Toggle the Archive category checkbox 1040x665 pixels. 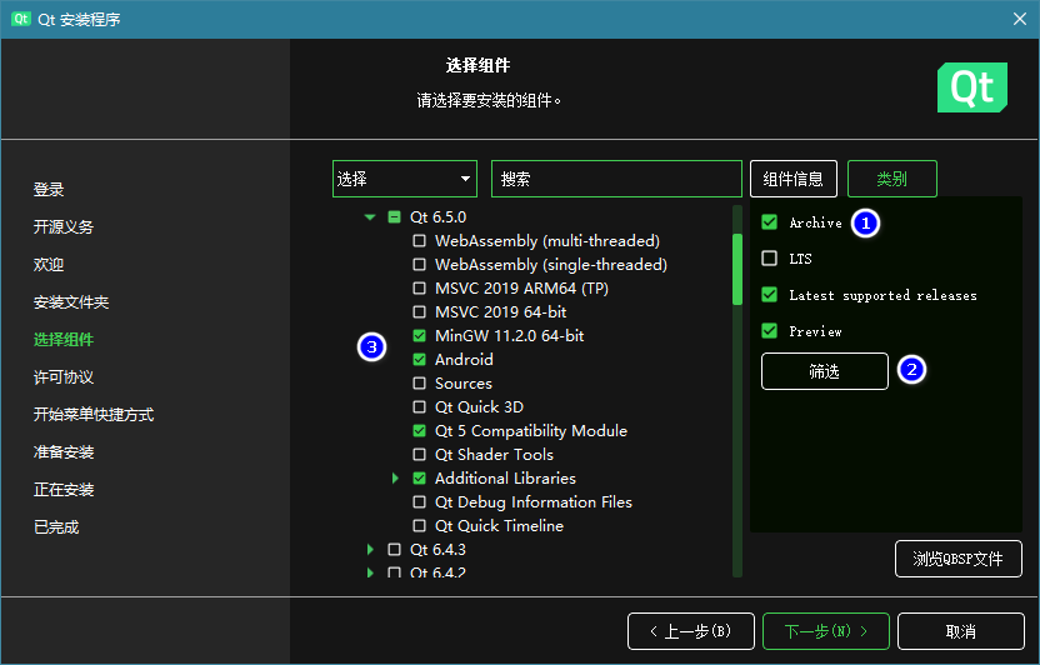(x=769, y=222)
